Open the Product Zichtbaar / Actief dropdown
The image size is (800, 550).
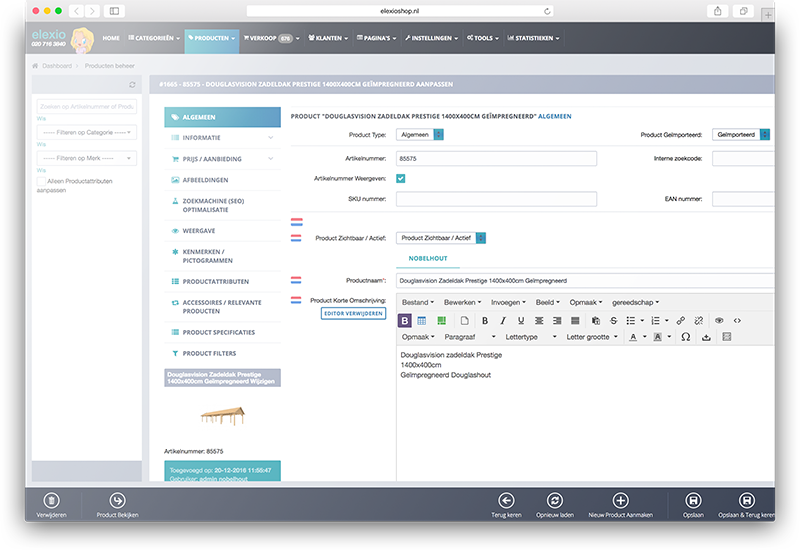[x=441, y=238]
